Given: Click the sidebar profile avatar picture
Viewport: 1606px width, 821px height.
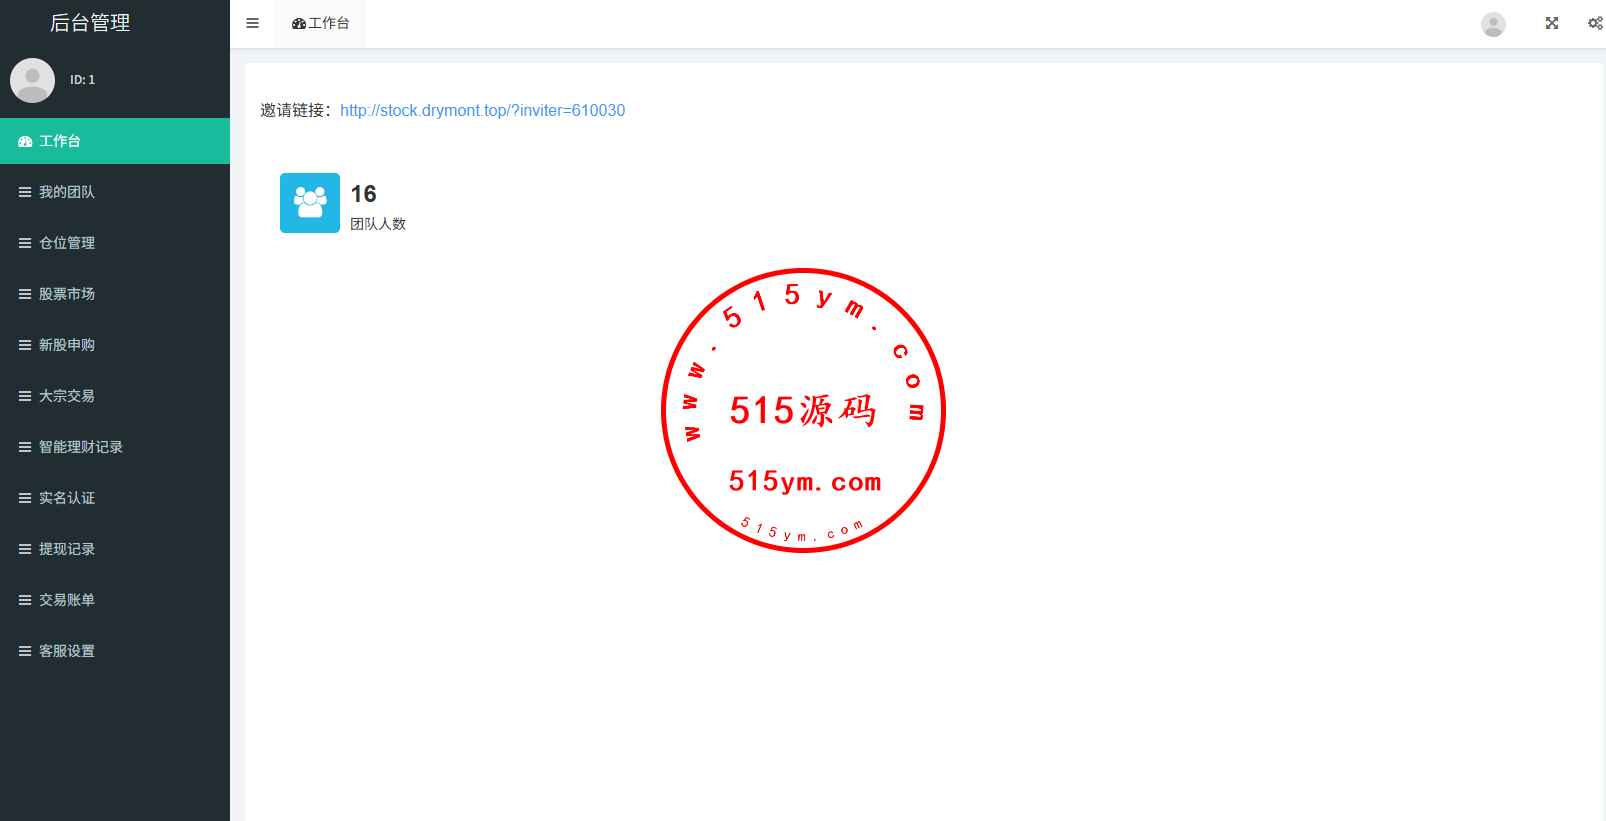Looking at the screenshot, I should click(32, 80).
